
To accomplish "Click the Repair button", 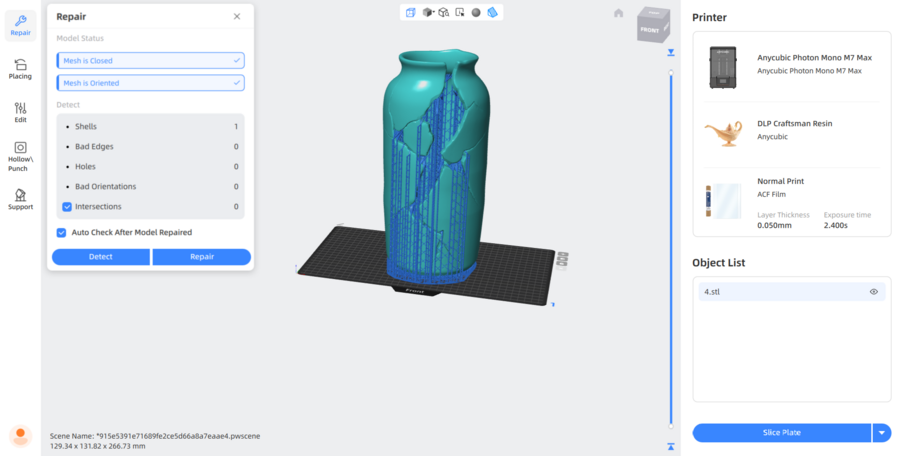I will click(x=202, y=257).
